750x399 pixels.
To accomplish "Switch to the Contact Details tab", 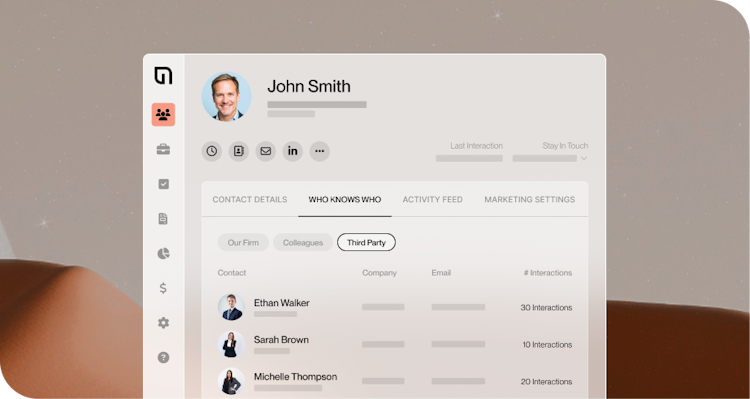I will point(250,200).
